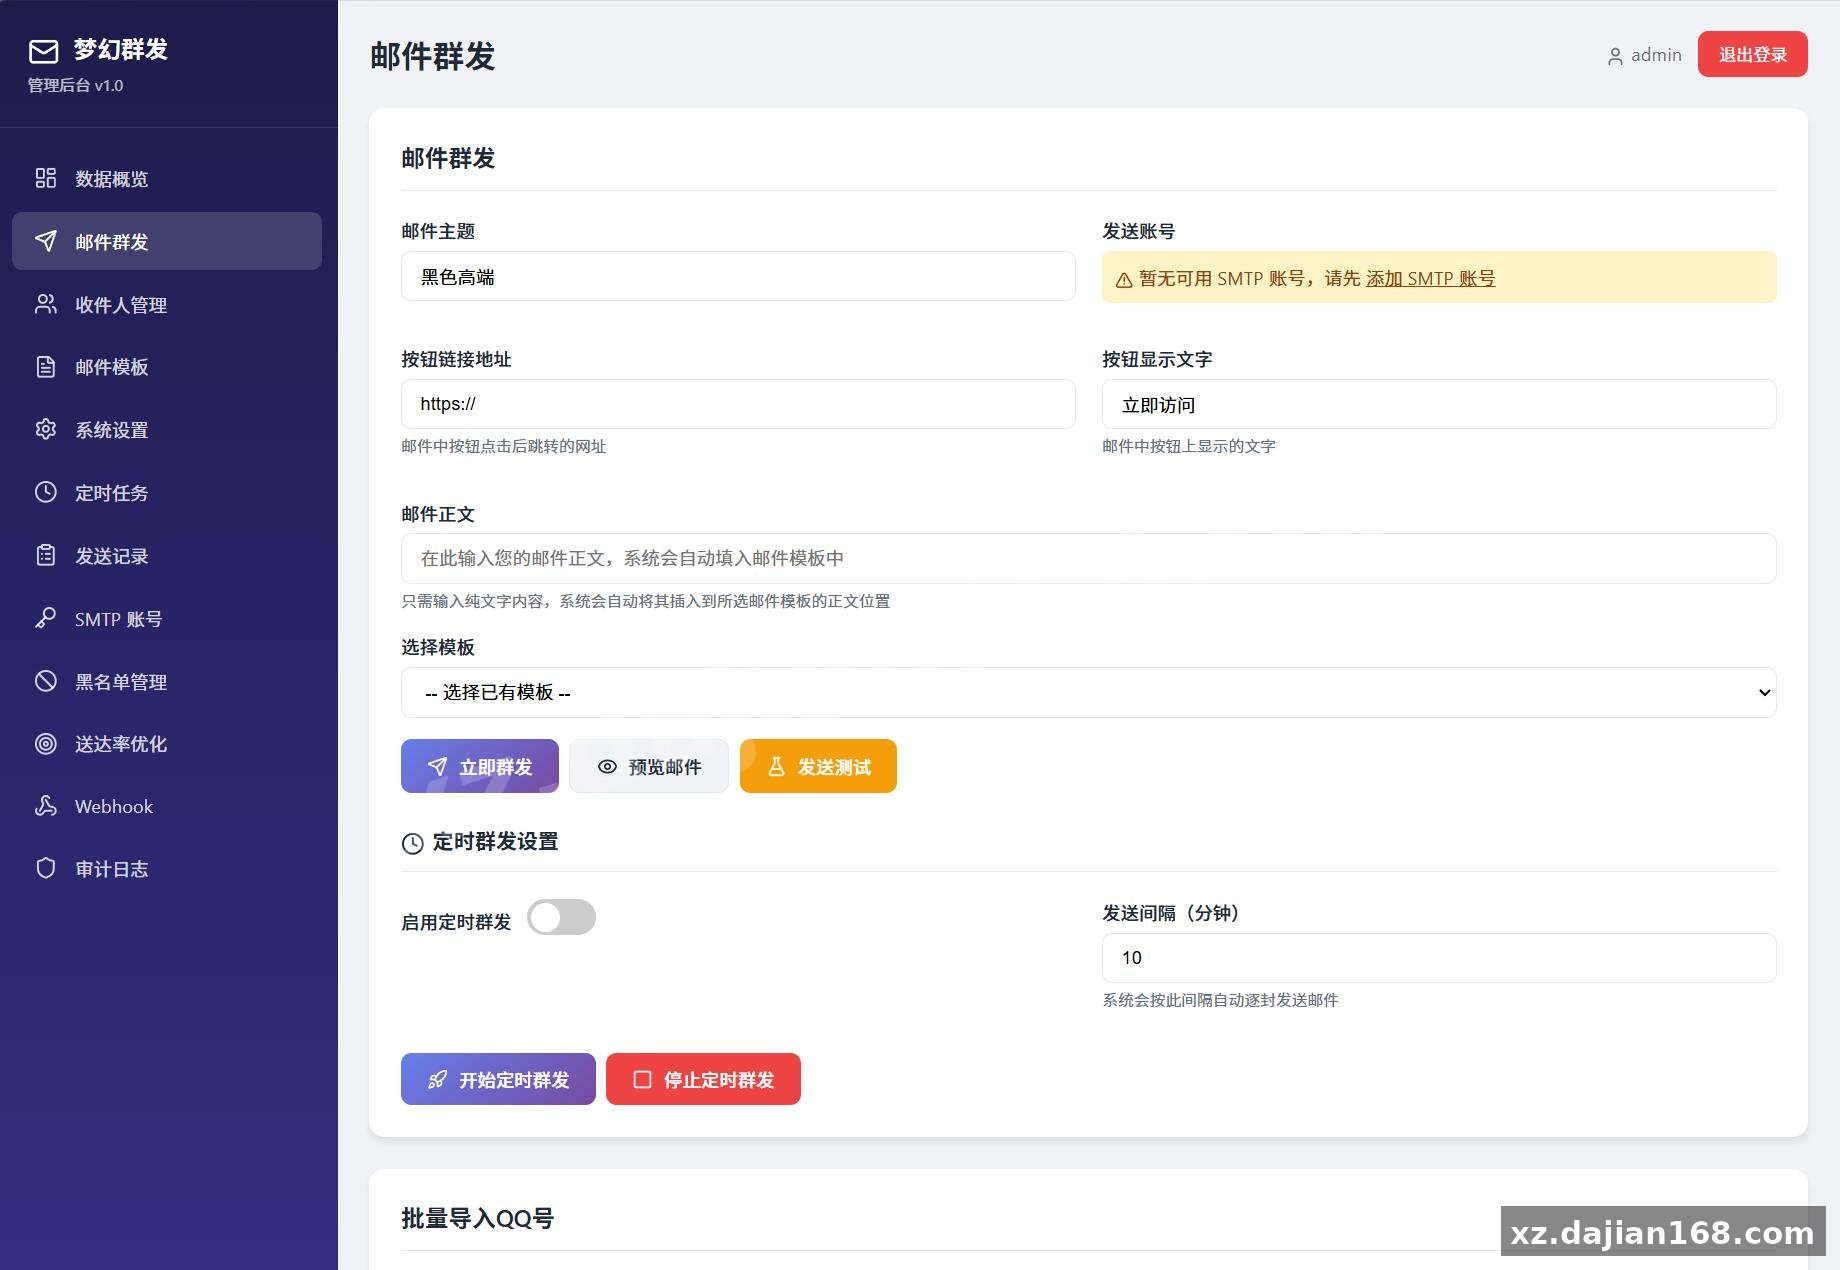Image resolution: width=1840 pixels, height=1270 pixels.
Task: Open 送达率优化 menu item
Action: click(x=167, y=743)
